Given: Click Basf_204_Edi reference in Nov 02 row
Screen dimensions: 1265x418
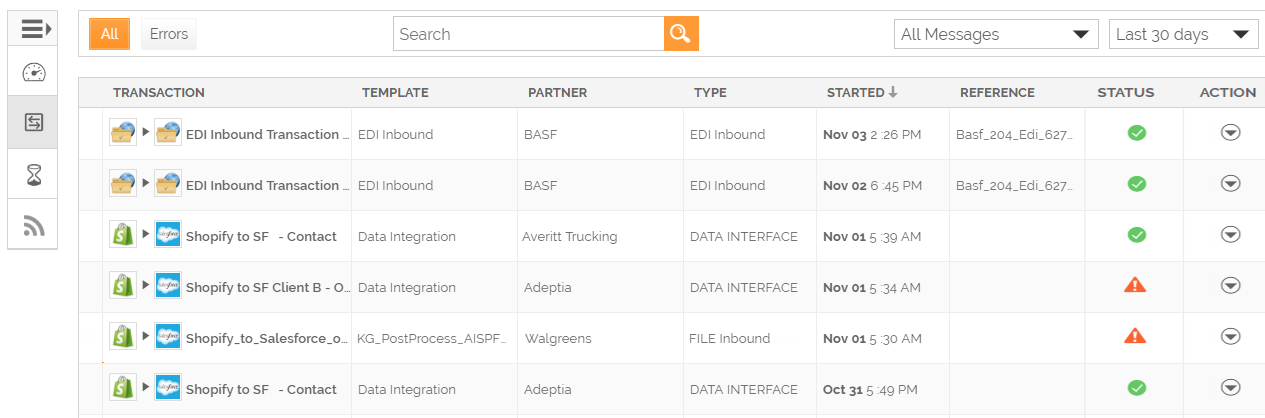Looking at the screenshot, I should pos(1015,185).
